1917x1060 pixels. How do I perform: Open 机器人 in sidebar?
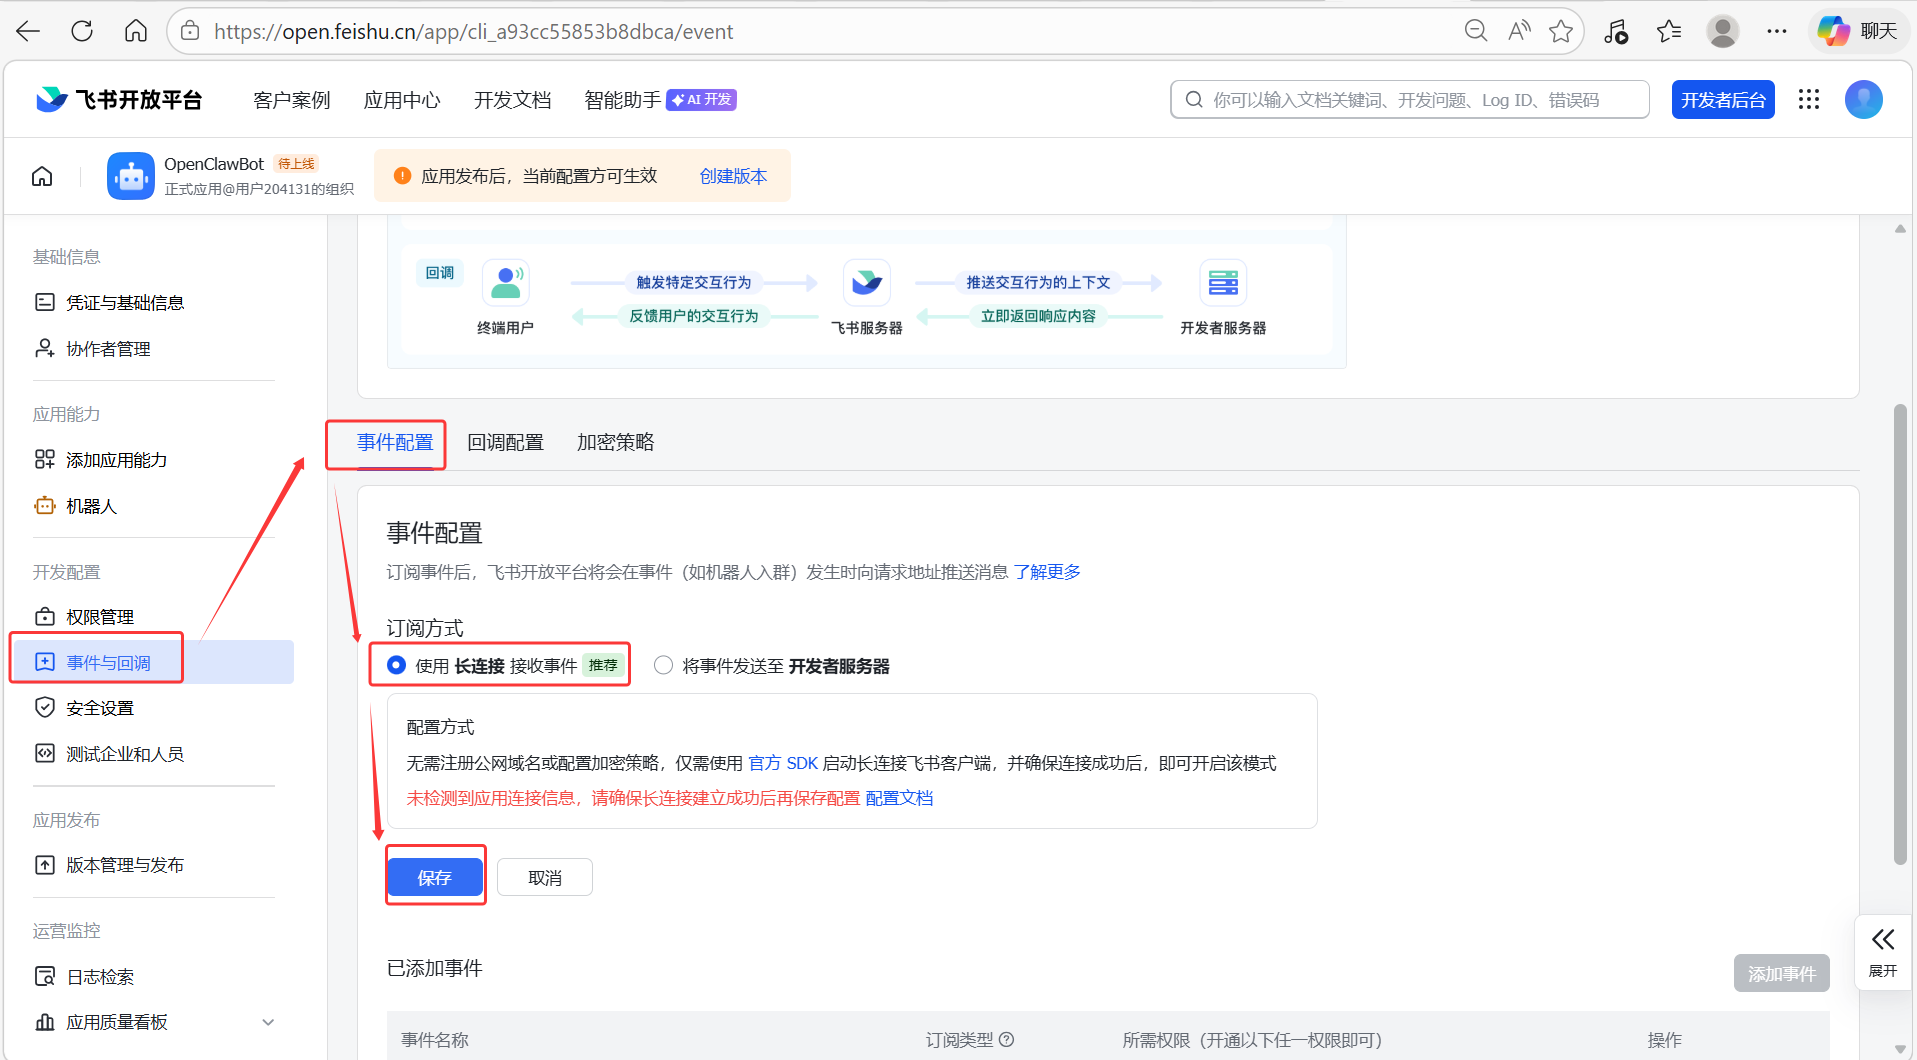click(91, 506)
